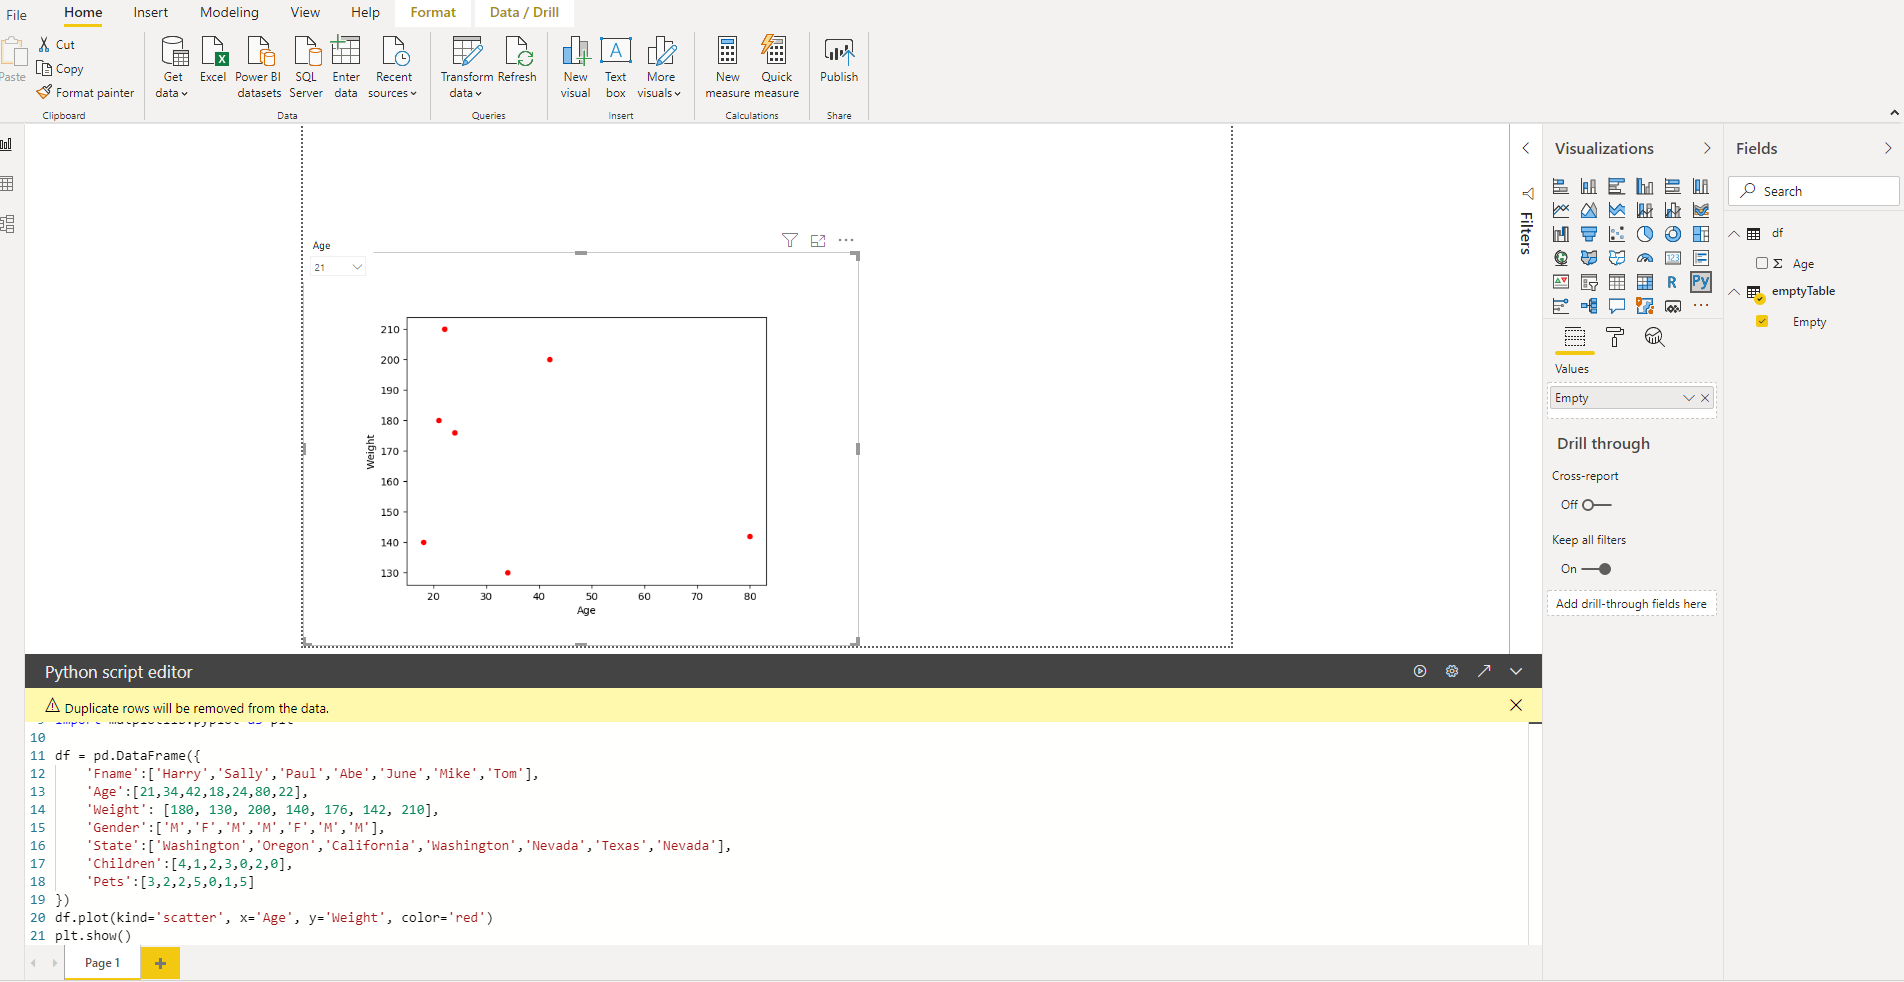Viewport: 1904px width, 982px height.
Task: Dismiss the duplicate rows warning
Action: 1516,705
